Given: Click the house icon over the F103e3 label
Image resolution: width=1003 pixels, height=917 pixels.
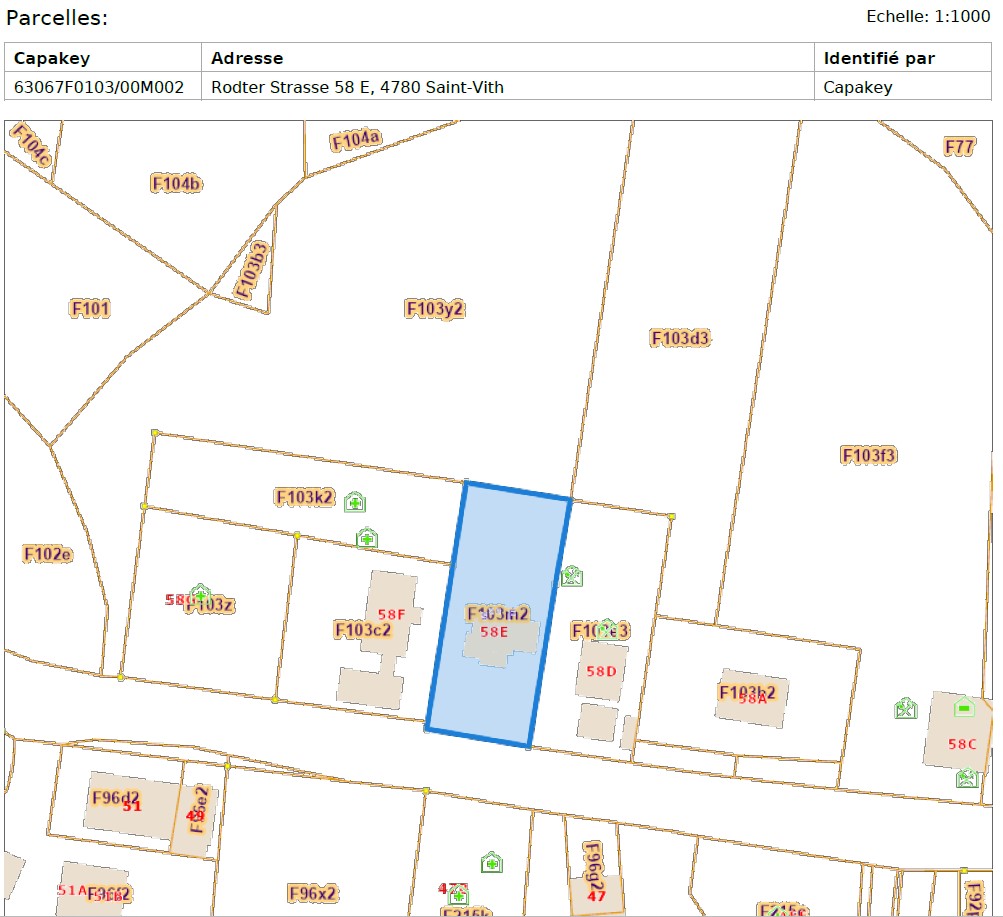Looking at the screenshot, I should pyautogui.click(x=606, y=628).
